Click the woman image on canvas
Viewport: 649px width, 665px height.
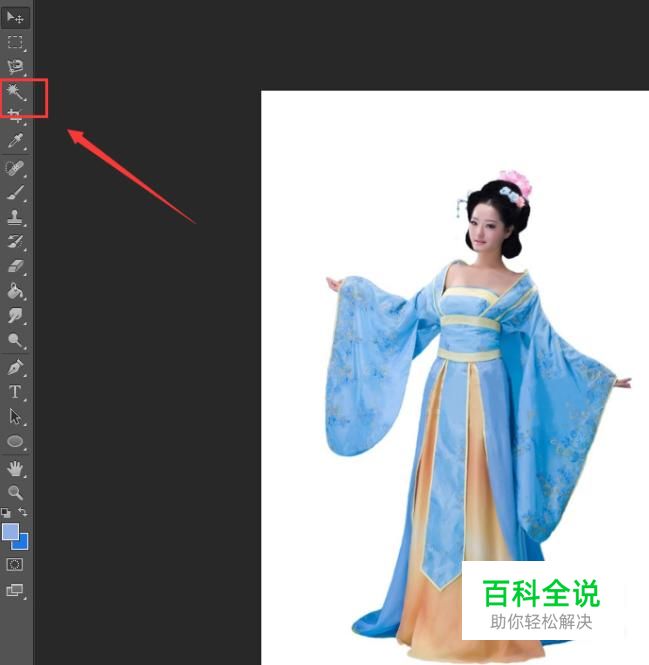(x=478, y=418)
